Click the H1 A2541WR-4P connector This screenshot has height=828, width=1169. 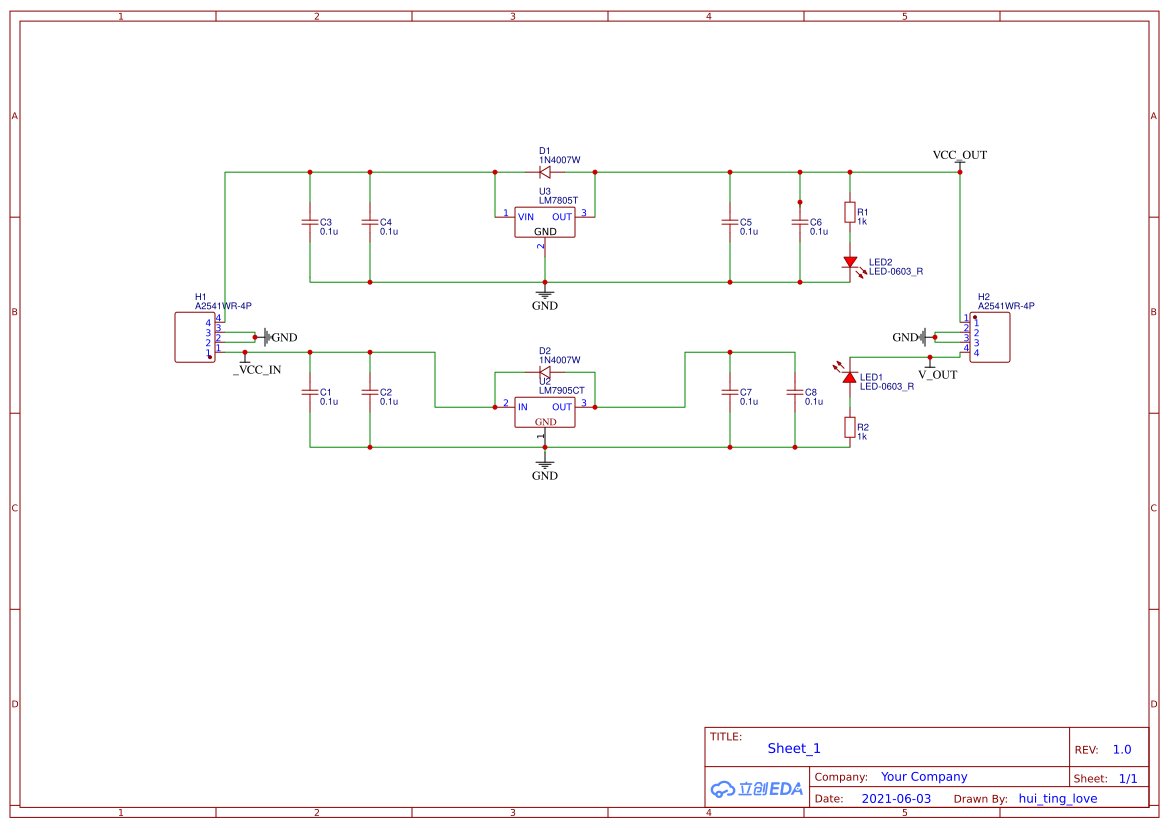tap(194, 338)
